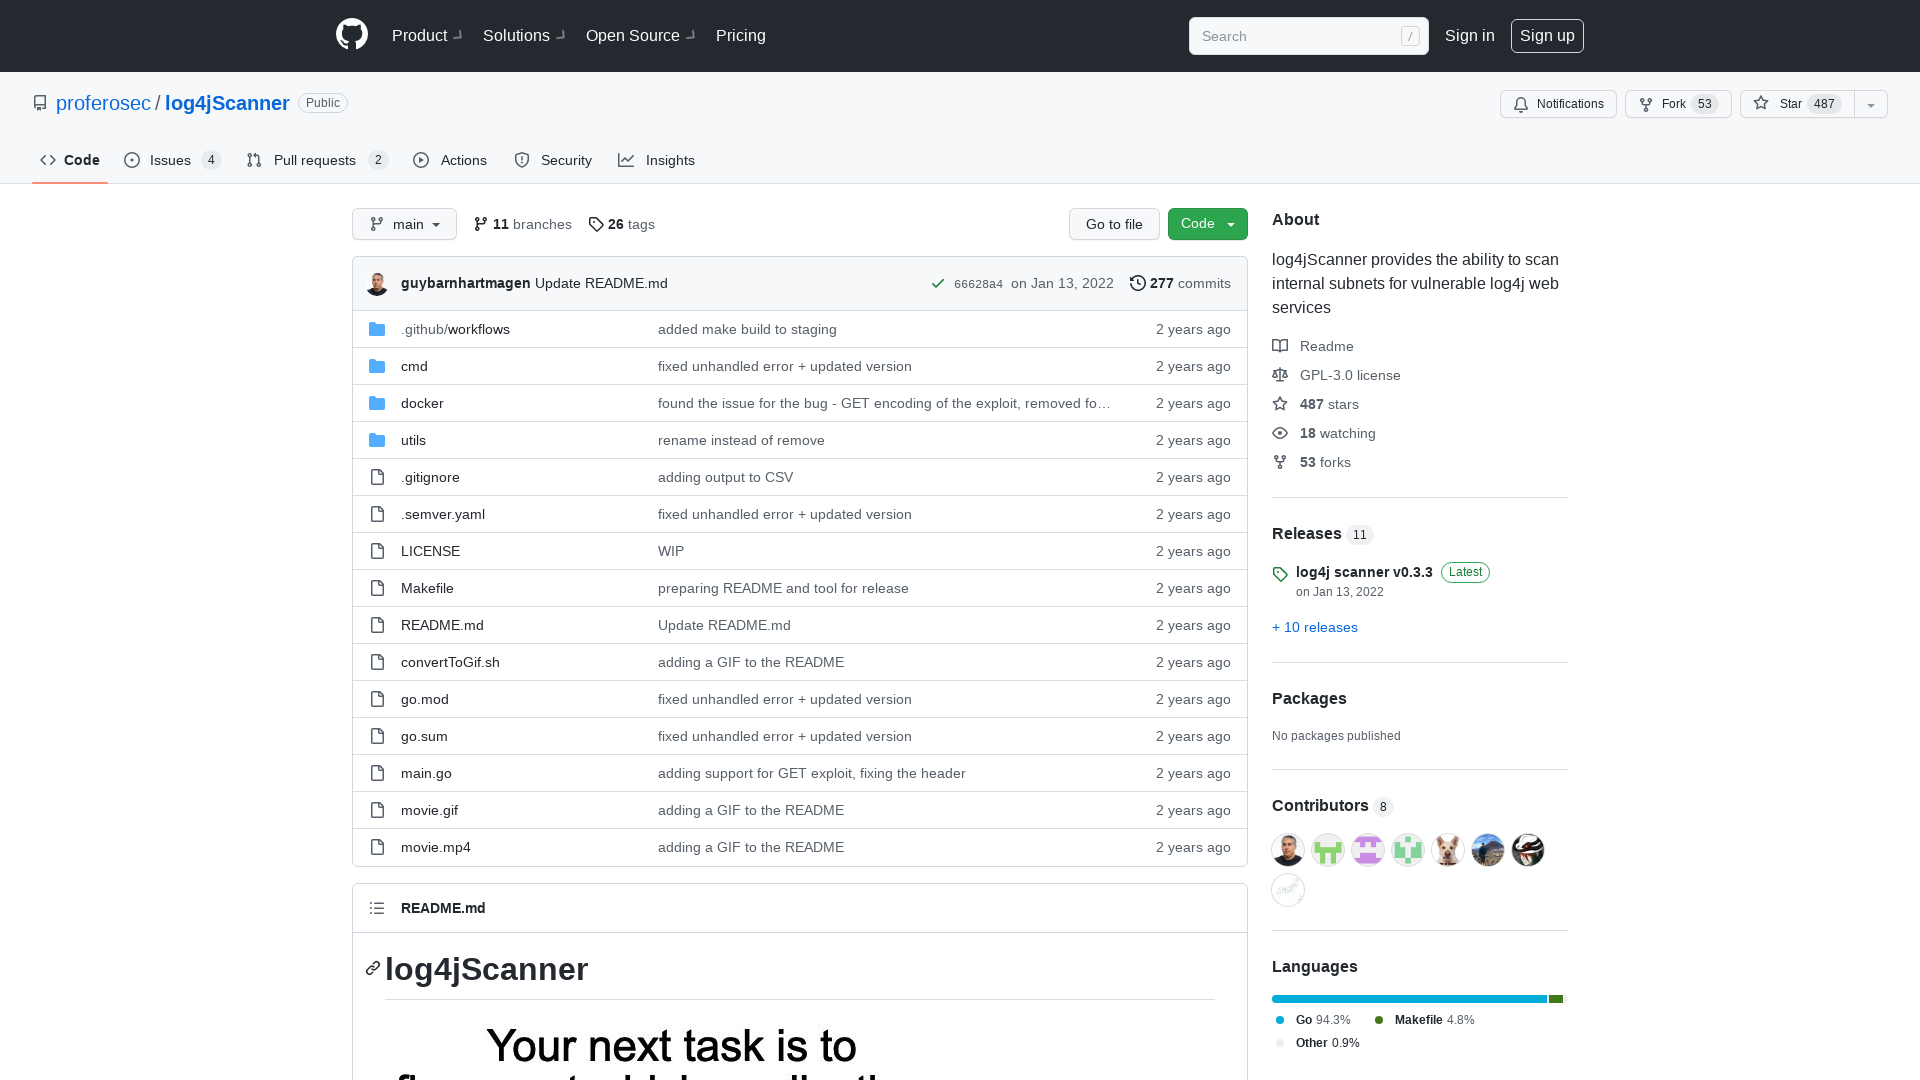Click the movie.mp4 file icon
Viewport: 1920px width, 1080px height.
pyautogui.click(x=377, y=847)
